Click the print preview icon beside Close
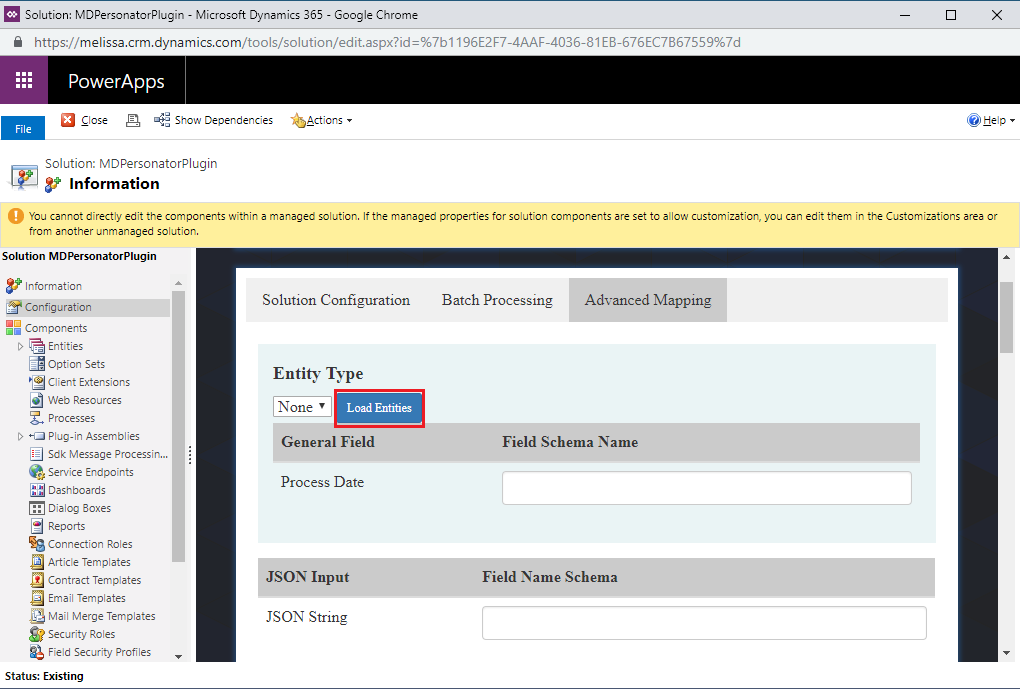This screenshot has height=689, width=1020. [133, 120]
